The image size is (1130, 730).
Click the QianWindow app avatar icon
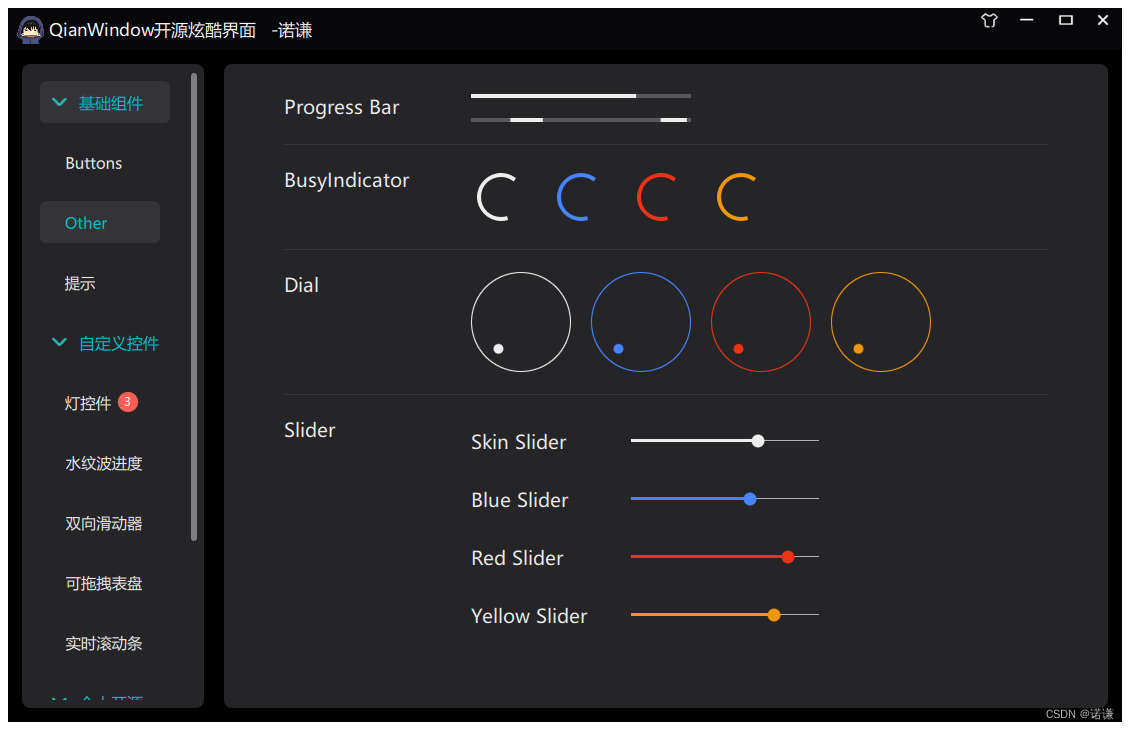30,30
